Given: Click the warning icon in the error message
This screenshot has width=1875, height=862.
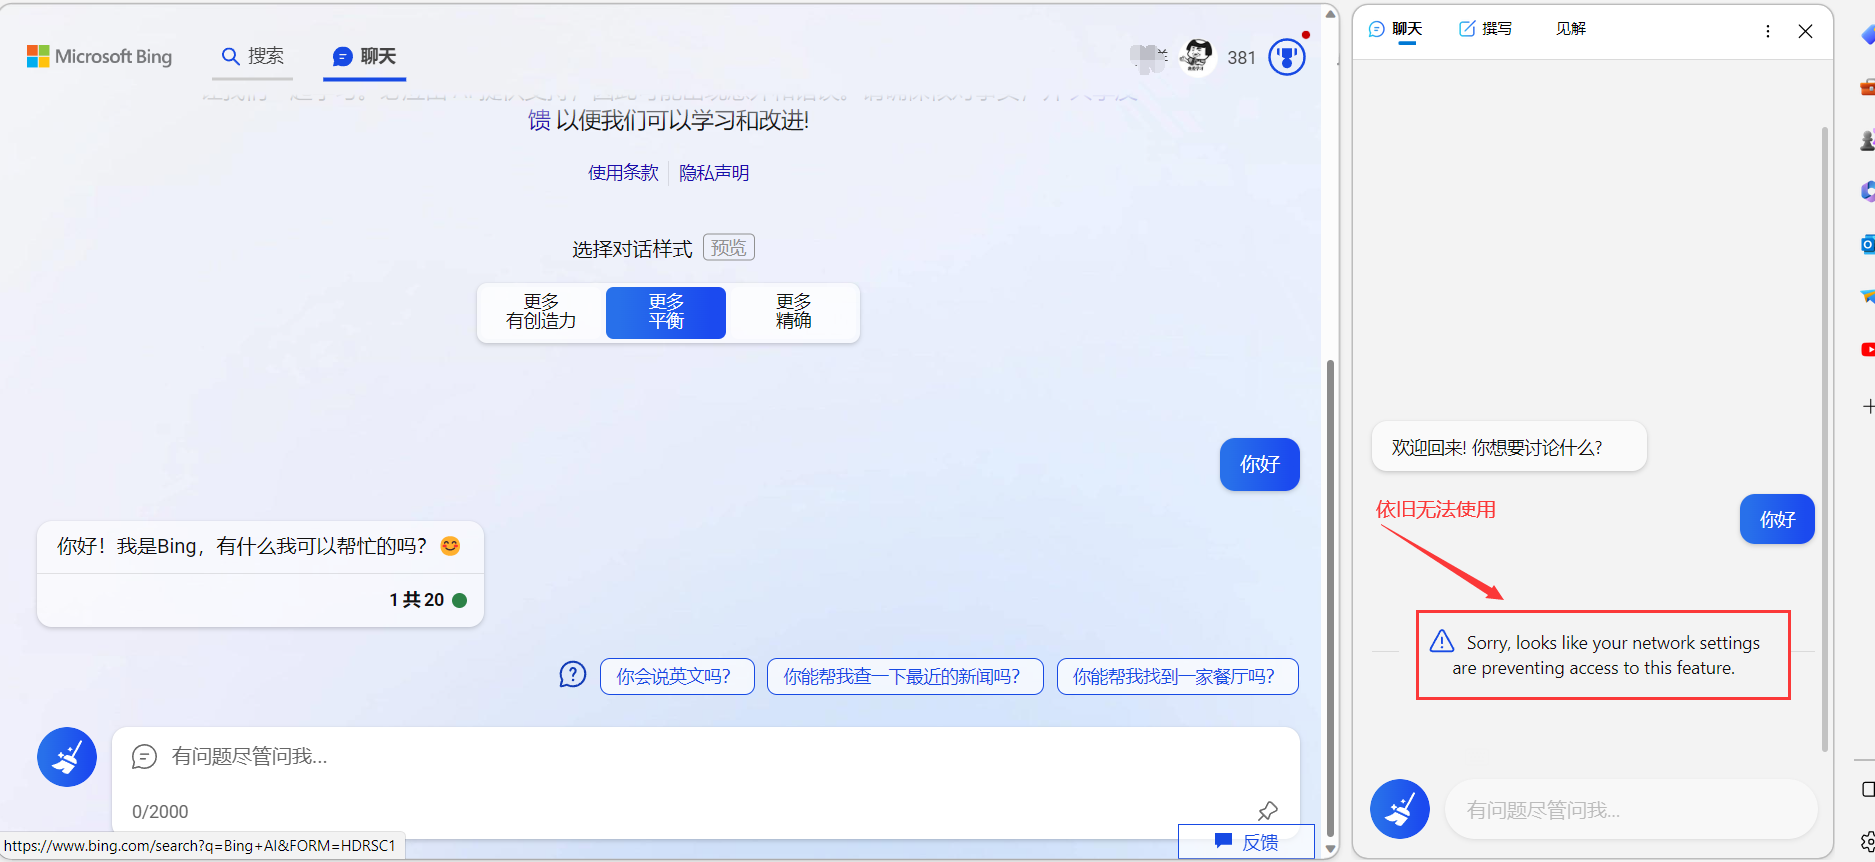Looking at the screenshot, I should 1442,641.
